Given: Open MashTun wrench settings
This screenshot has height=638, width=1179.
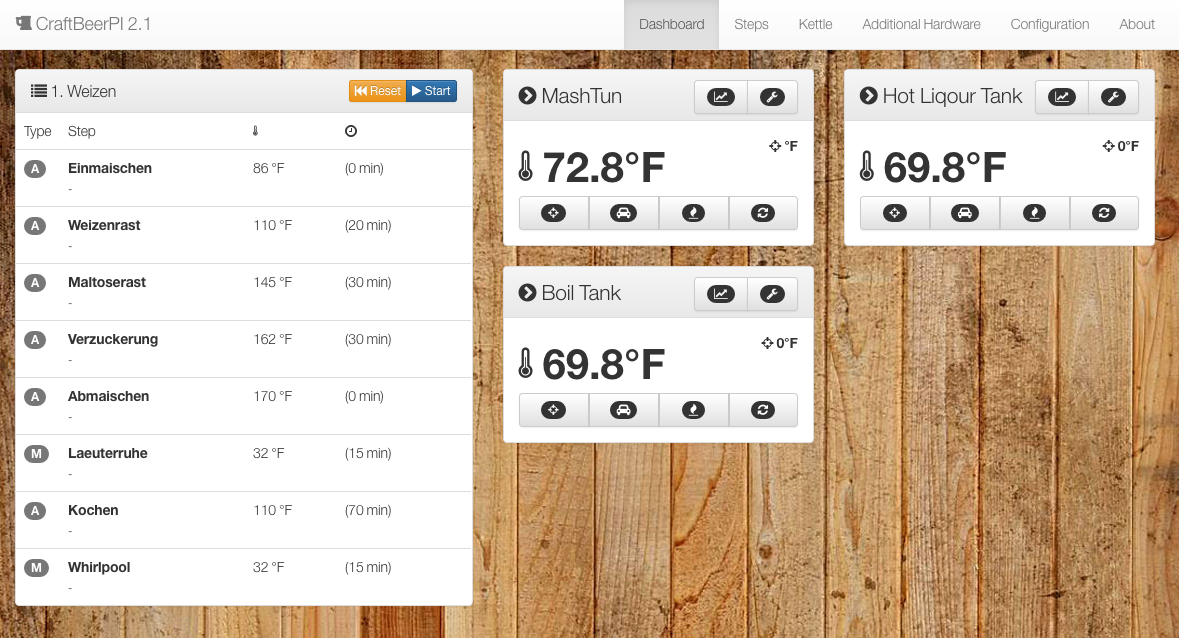Looking at the screenshot, I should point(772,97).
